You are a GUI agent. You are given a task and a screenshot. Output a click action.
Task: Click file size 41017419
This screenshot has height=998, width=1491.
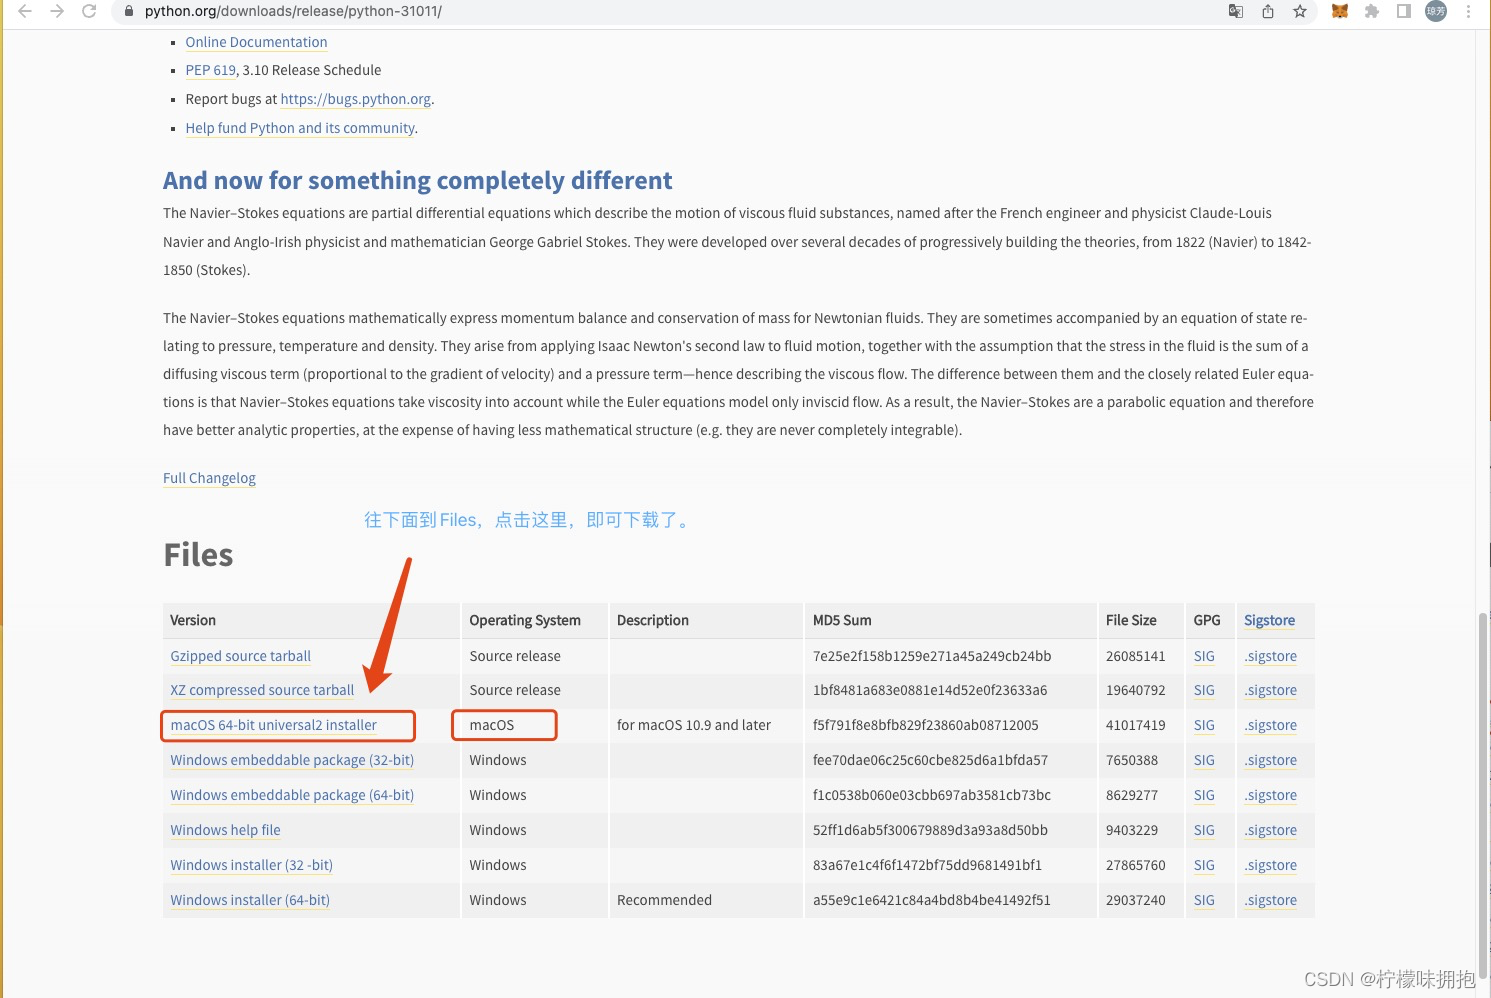point(1136,725)
